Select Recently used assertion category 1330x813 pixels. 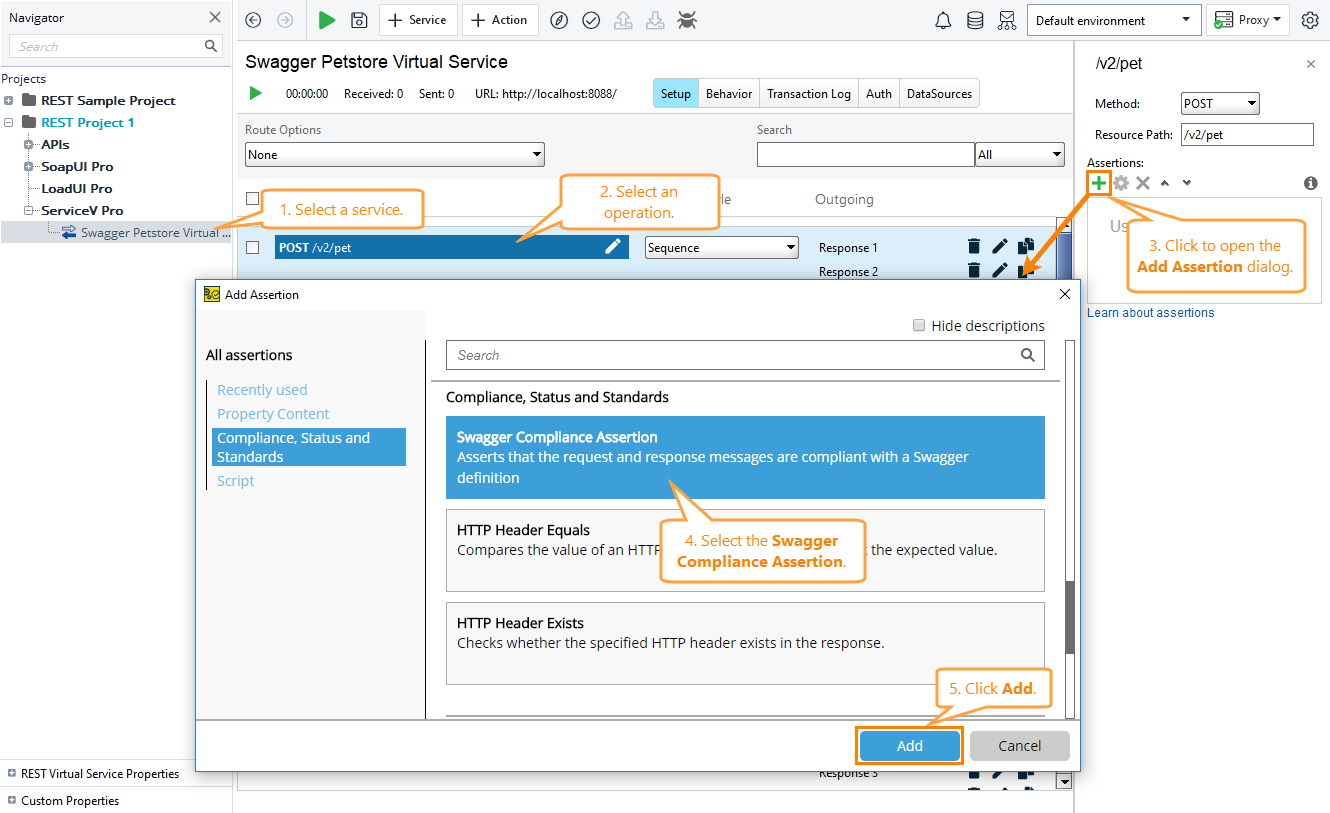point(262,390)
